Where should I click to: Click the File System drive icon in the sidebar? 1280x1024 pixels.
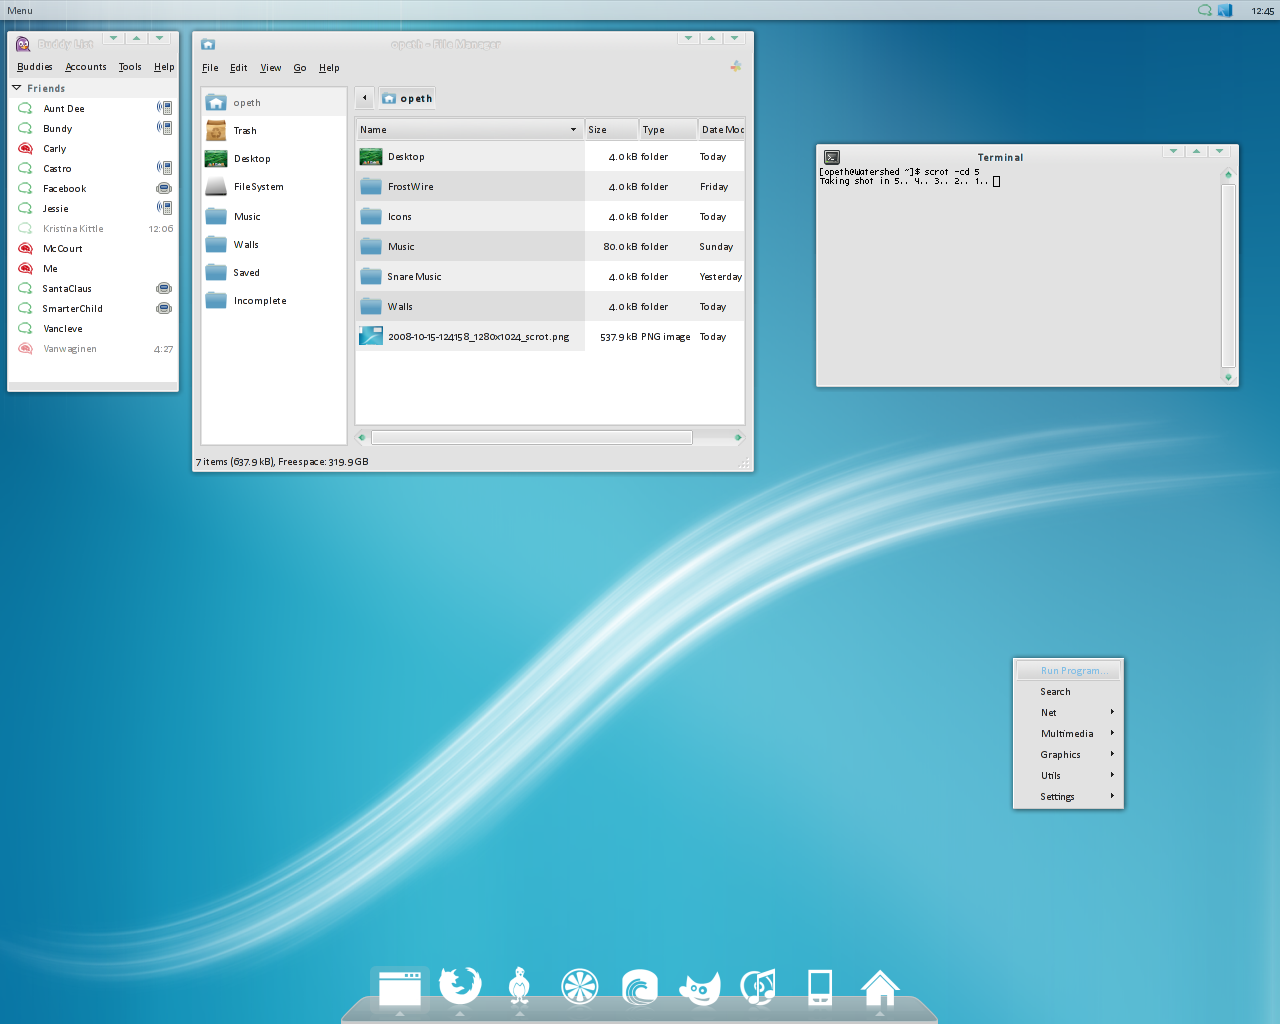(216, 186)
